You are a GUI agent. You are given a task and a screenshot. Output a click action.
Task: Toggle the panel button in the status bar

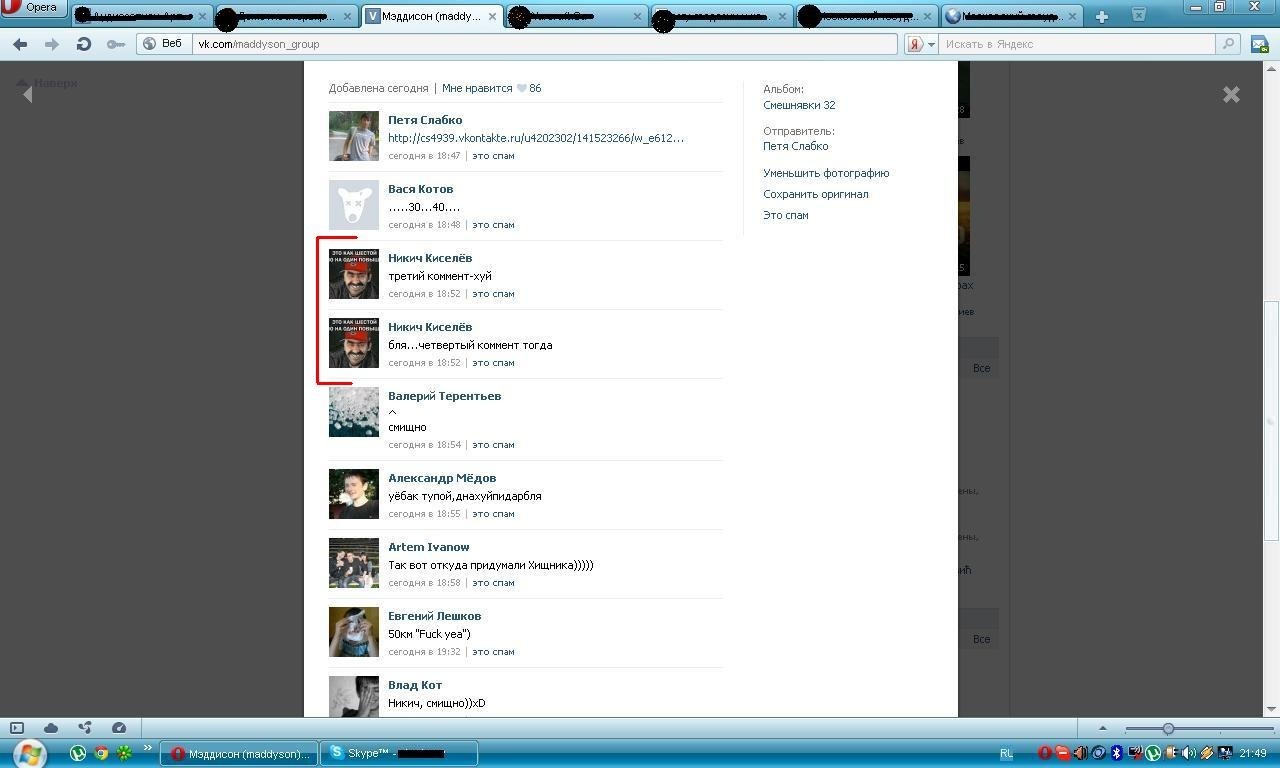(x=17, y=728)
